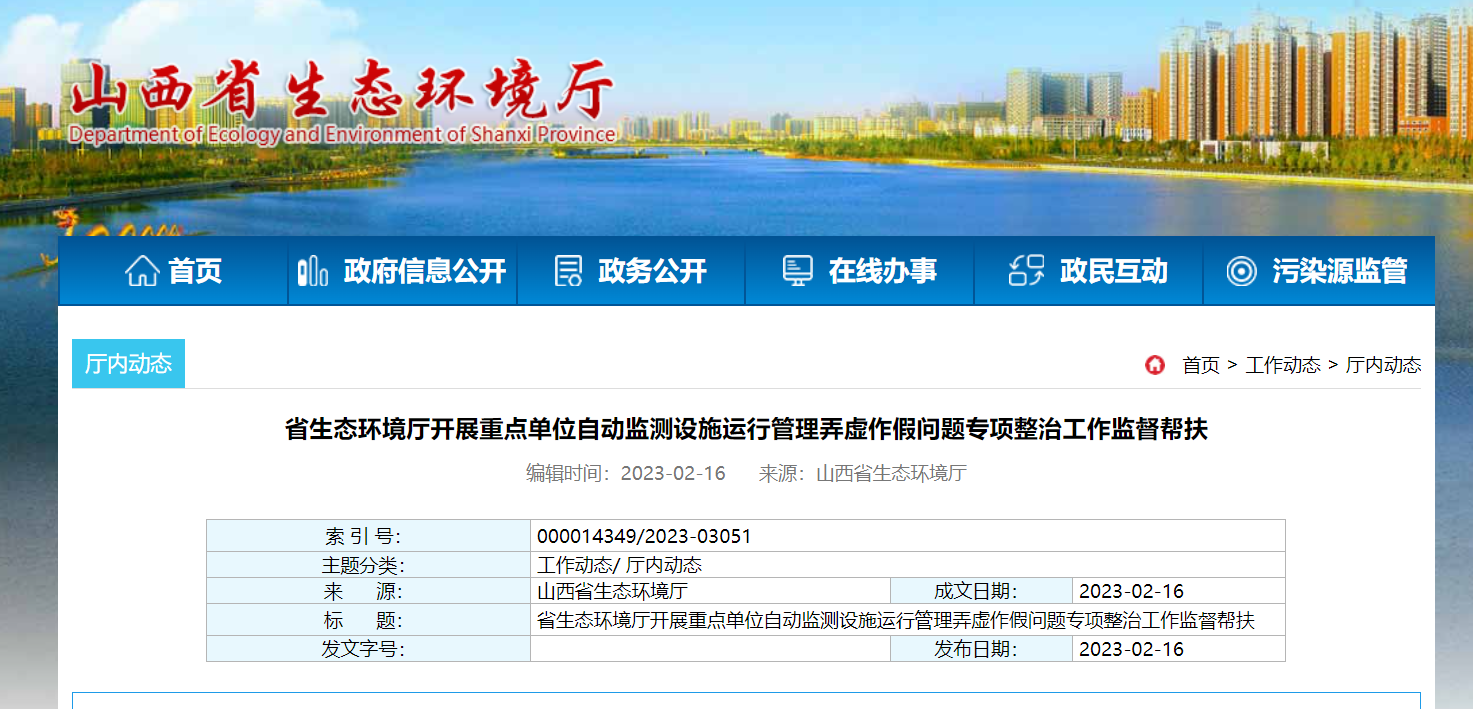
Task: Go to the 政务公开 menu section
Action: (631, 271)
